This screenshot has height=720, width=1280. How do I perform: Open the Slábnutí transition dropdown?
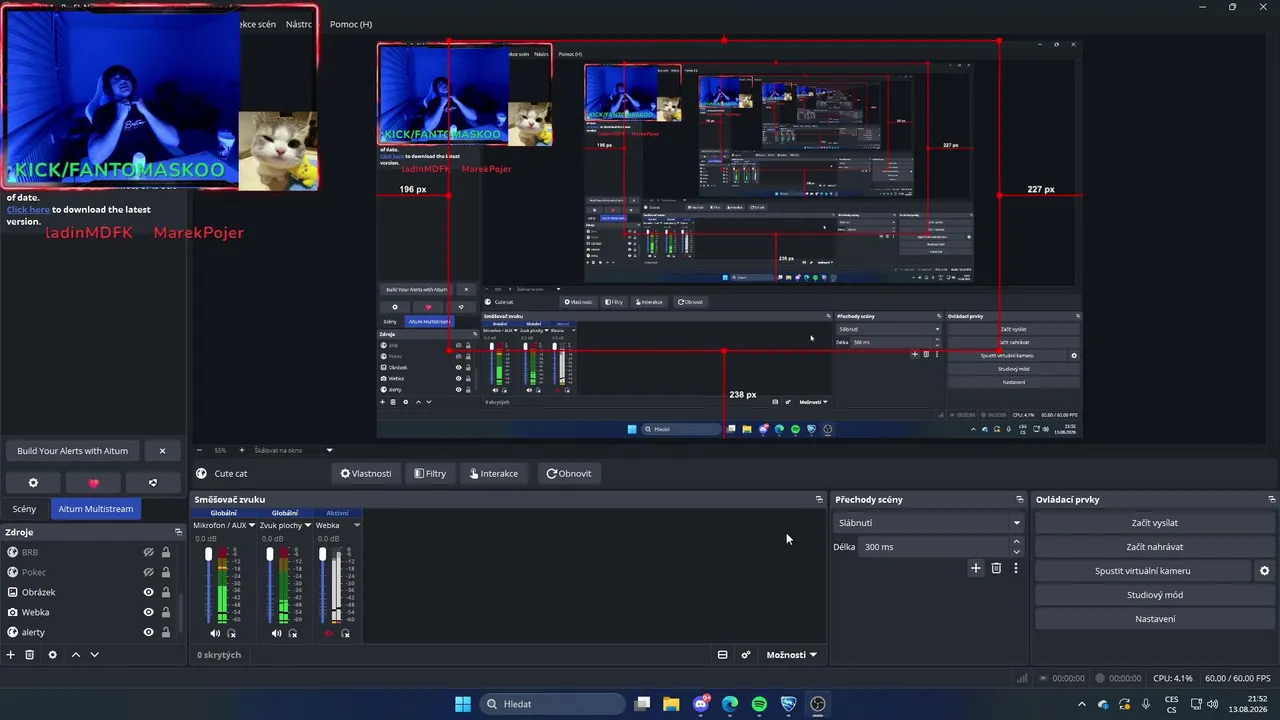[x=929, y=523]
